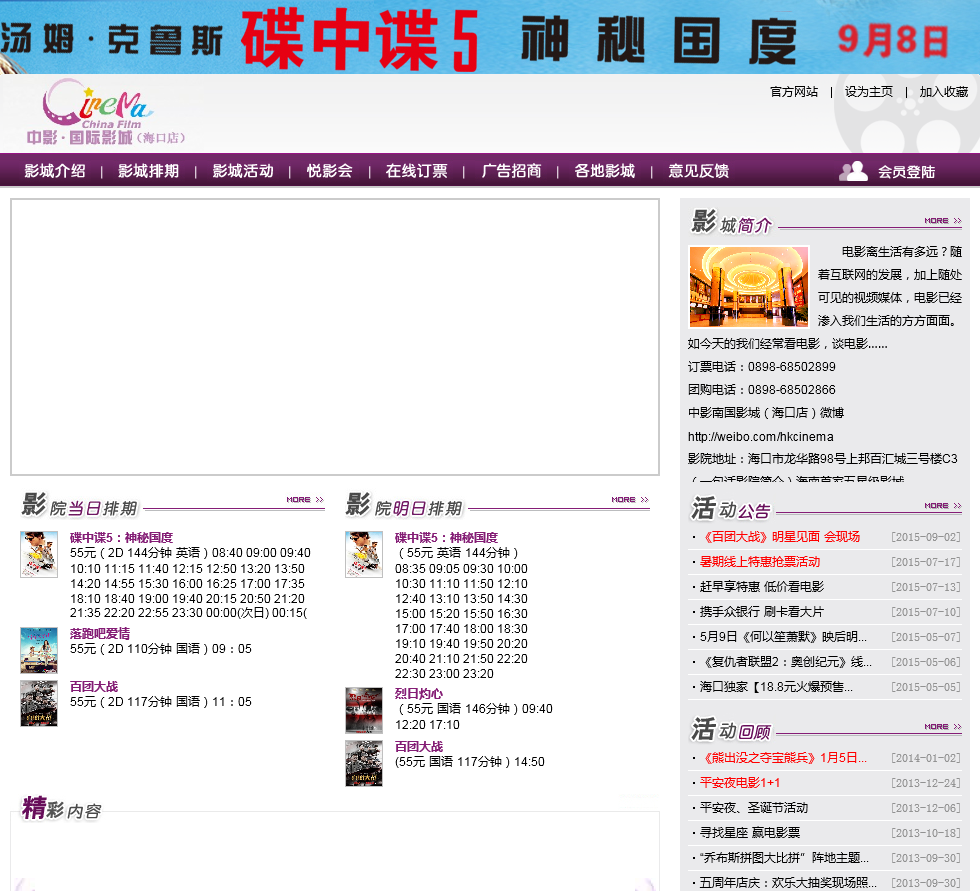
Task: Click 百团大战 title in tomorrow's schedule
Action: coord(419,747)
